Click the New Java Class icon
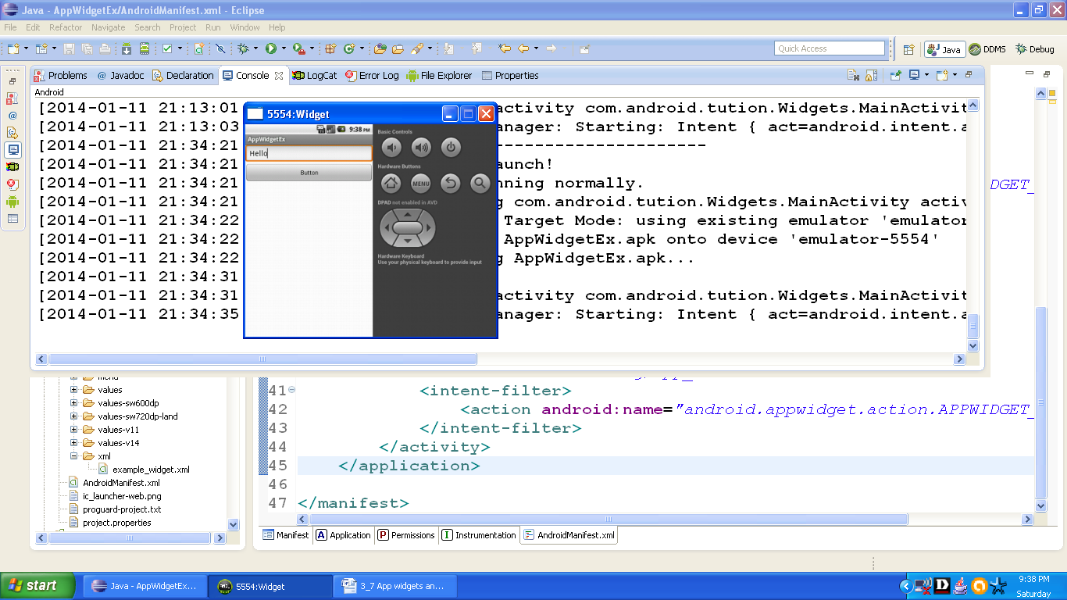The height and width of the screenshot is (600, 1067). 349,48
